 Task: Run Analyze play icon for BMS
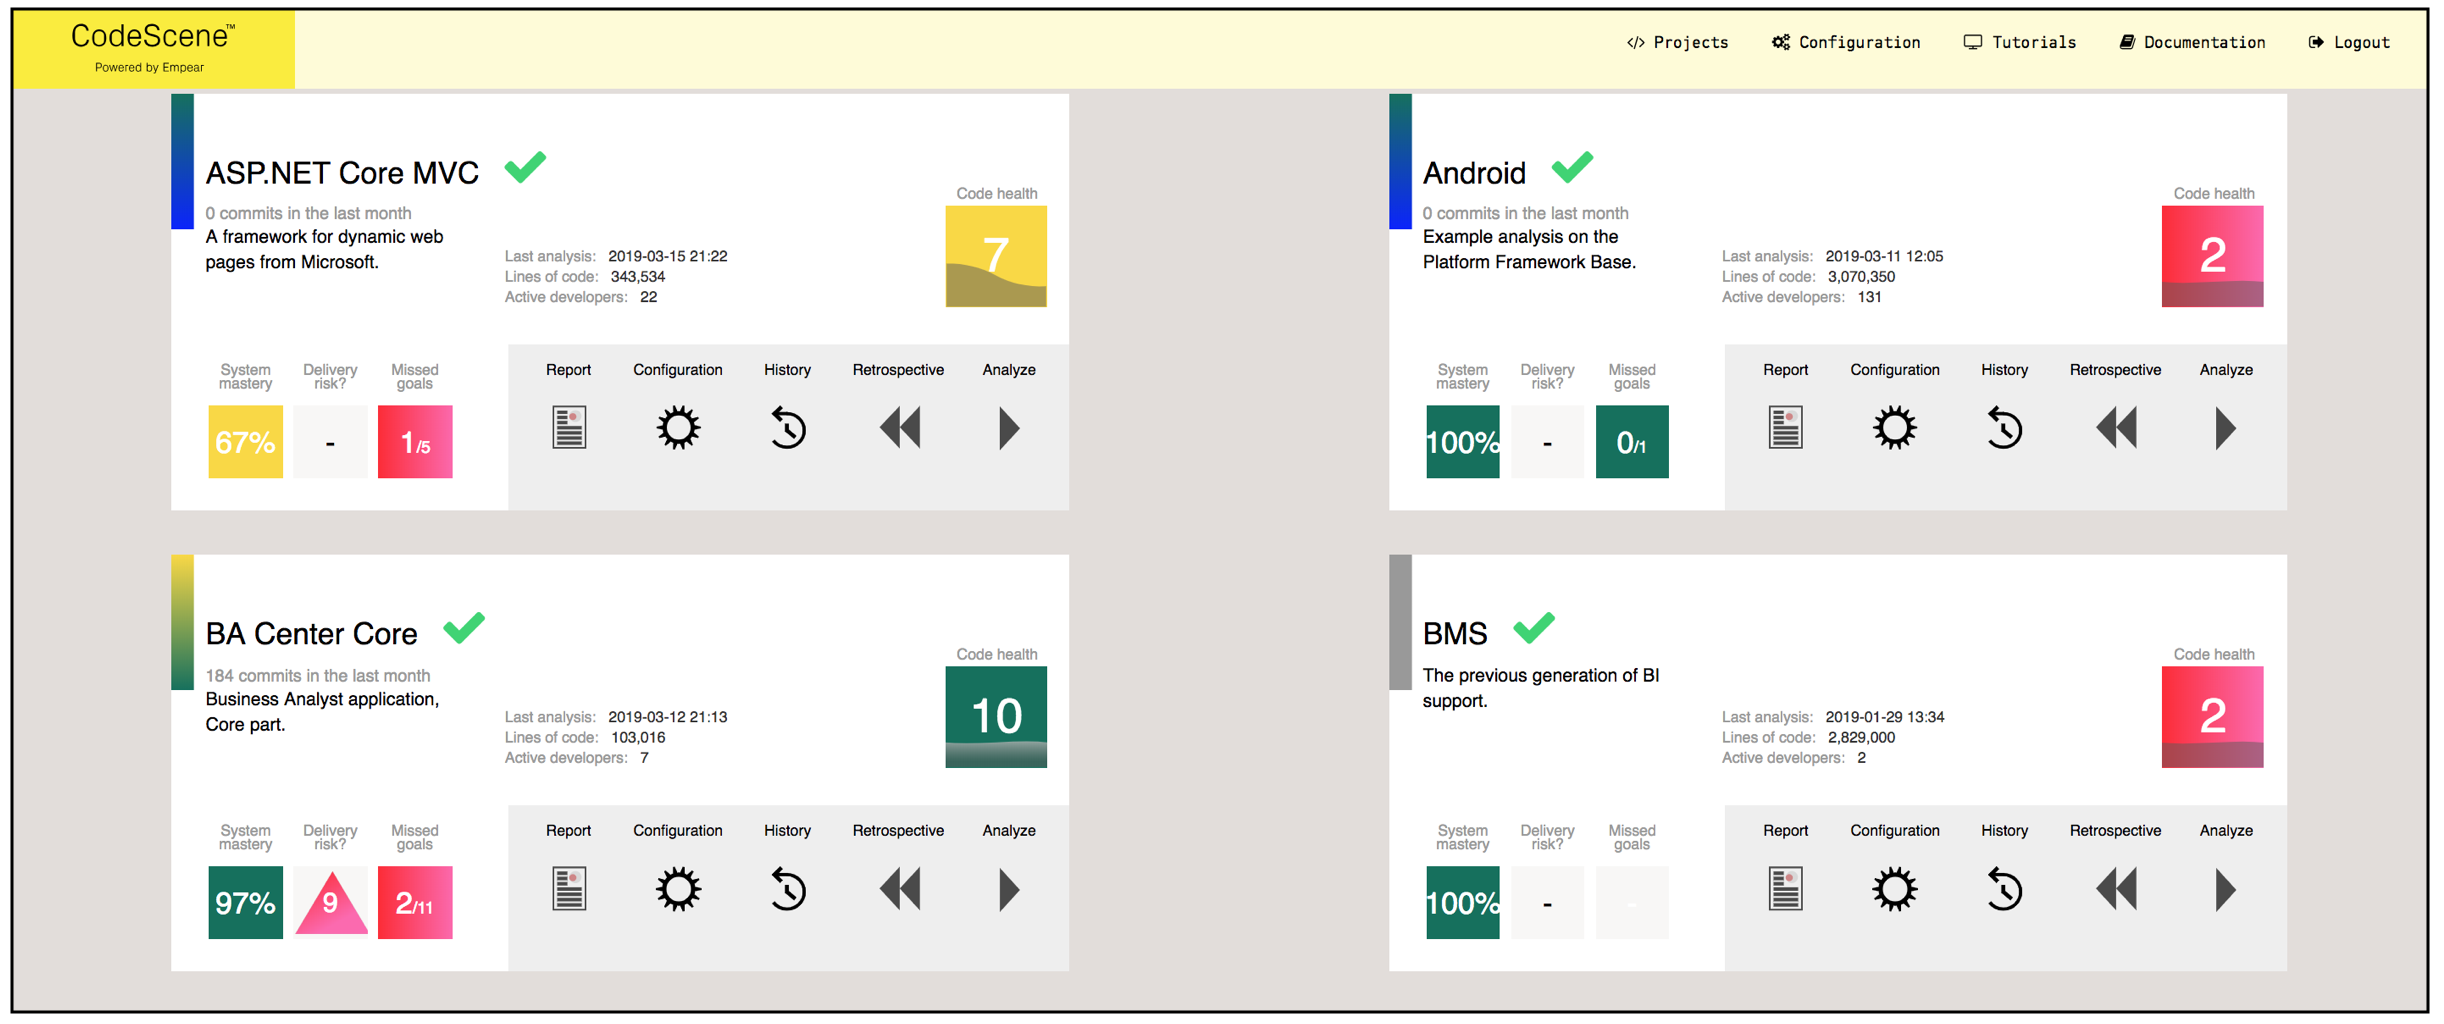[2225, 889]
